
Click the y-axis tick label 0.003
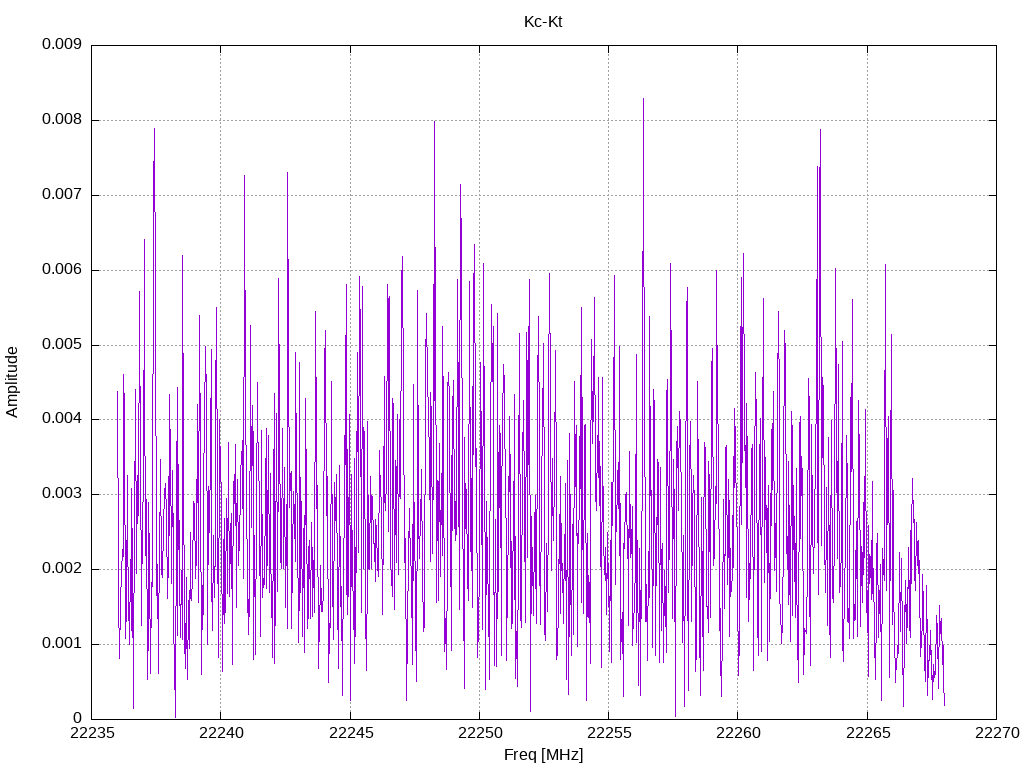[62, 493]
